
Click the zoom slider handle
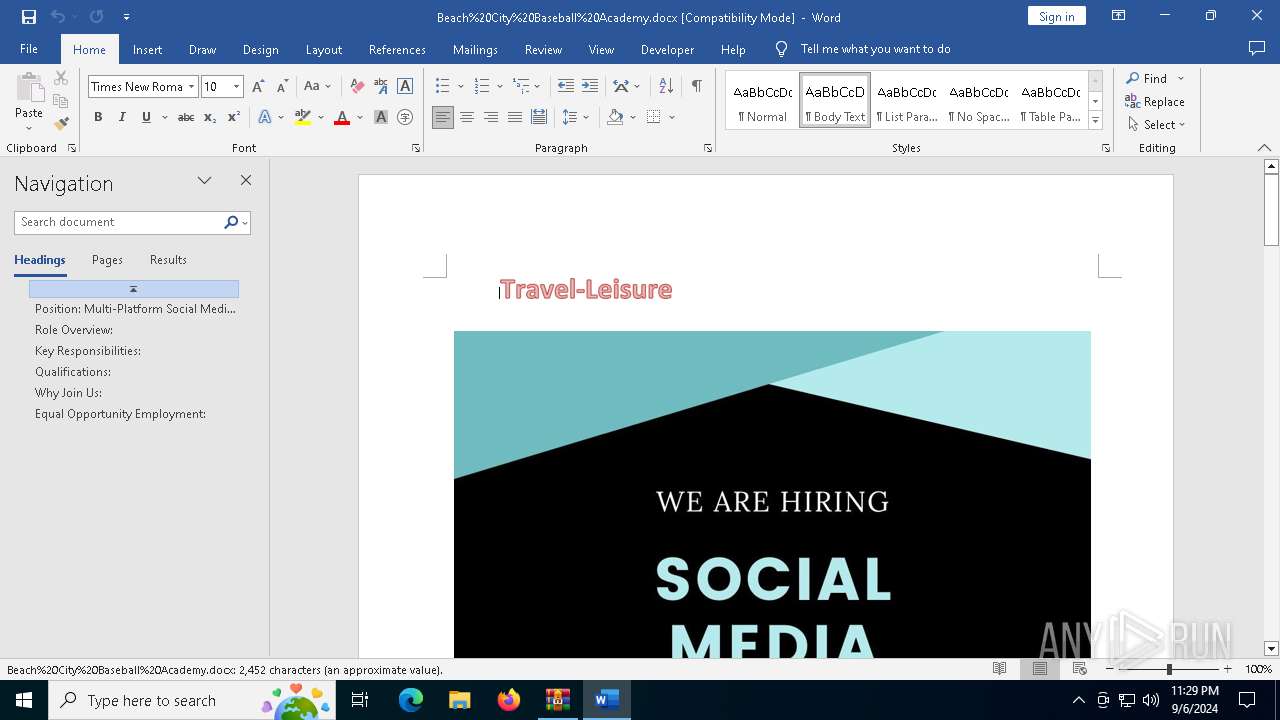point(1169,669)
